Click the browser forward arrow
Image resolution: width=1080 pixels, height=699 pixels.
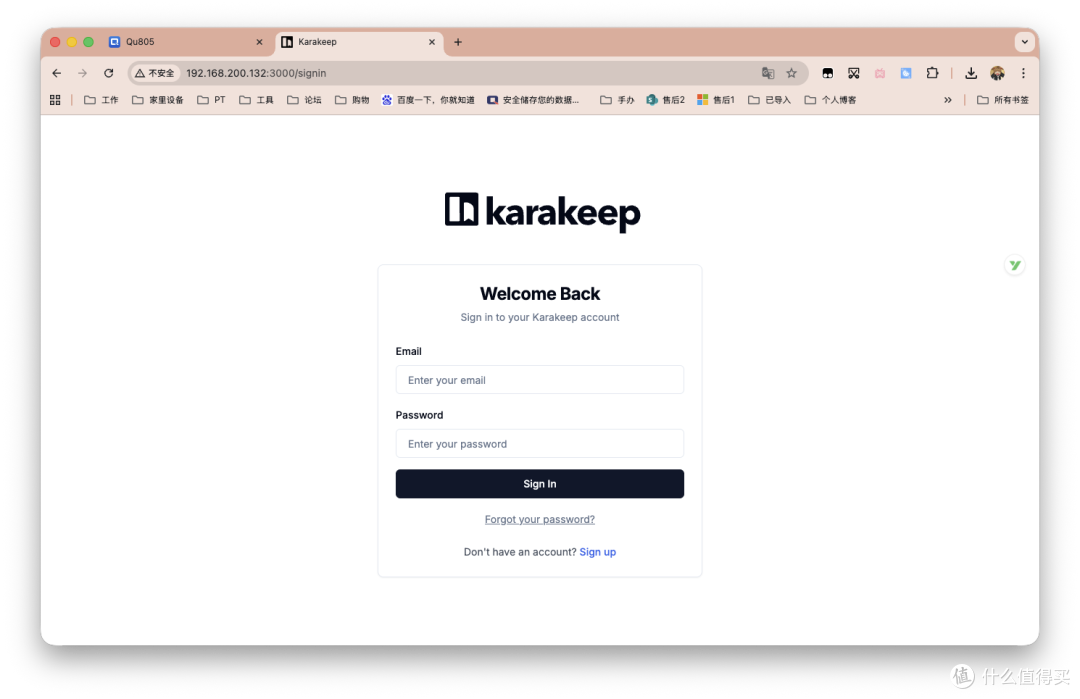tap(83, 73)
